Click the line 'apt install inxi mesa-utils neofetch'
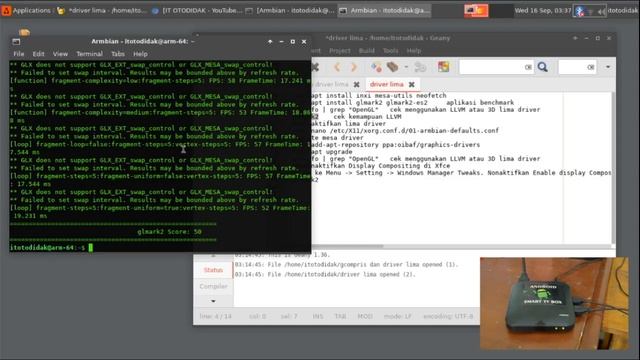This screenshot has height=360, width=640. (x=379, y=96)
